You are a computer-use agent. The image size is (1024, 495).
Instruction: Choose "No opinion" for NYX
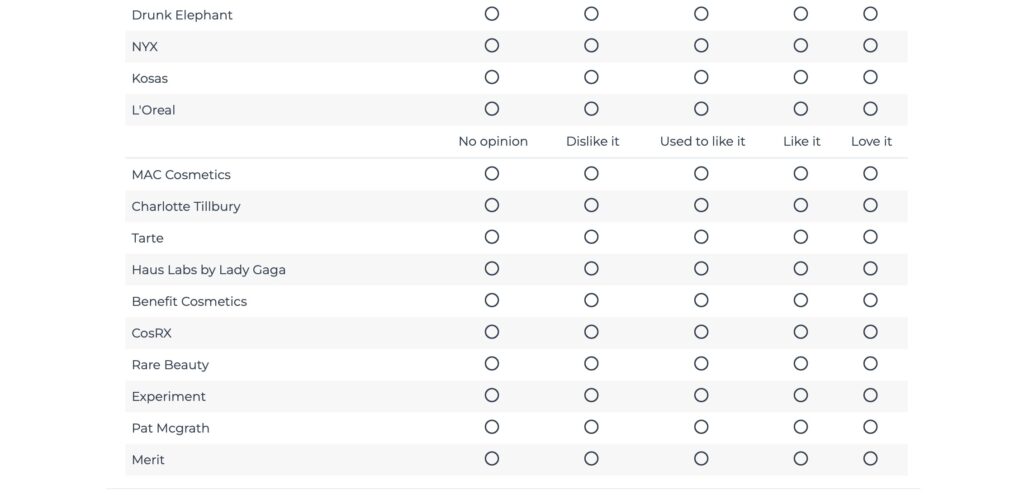[x=491, y=46]
